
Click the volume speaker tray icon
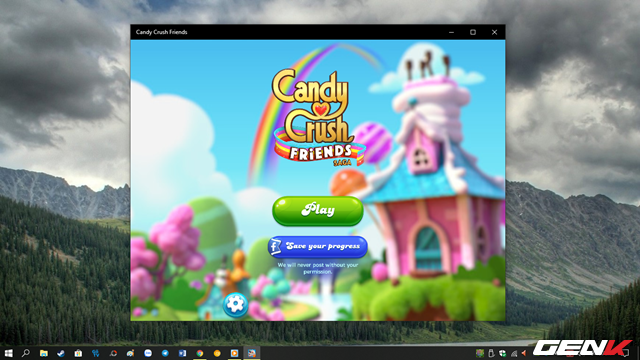click(524, 353)
